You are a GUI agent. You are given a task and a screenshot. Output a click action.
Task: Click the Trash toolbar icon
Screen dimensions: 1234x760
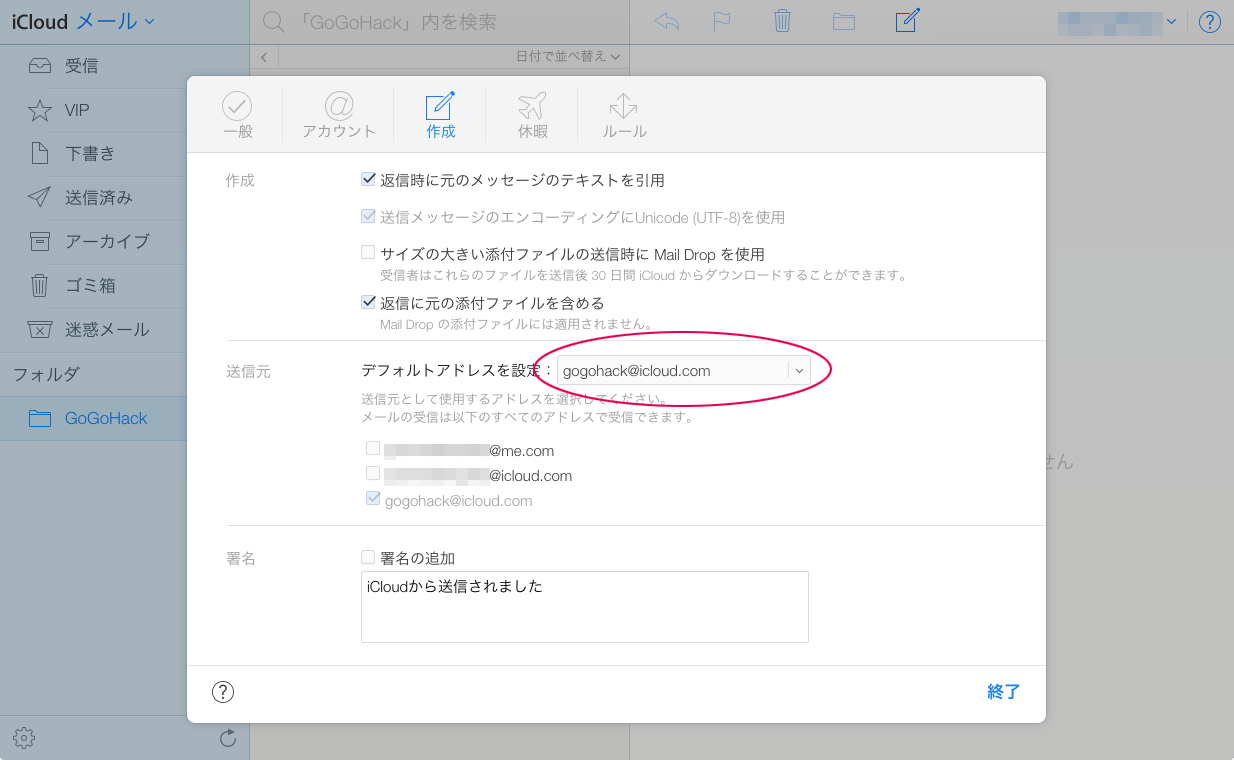click(783, 21)
